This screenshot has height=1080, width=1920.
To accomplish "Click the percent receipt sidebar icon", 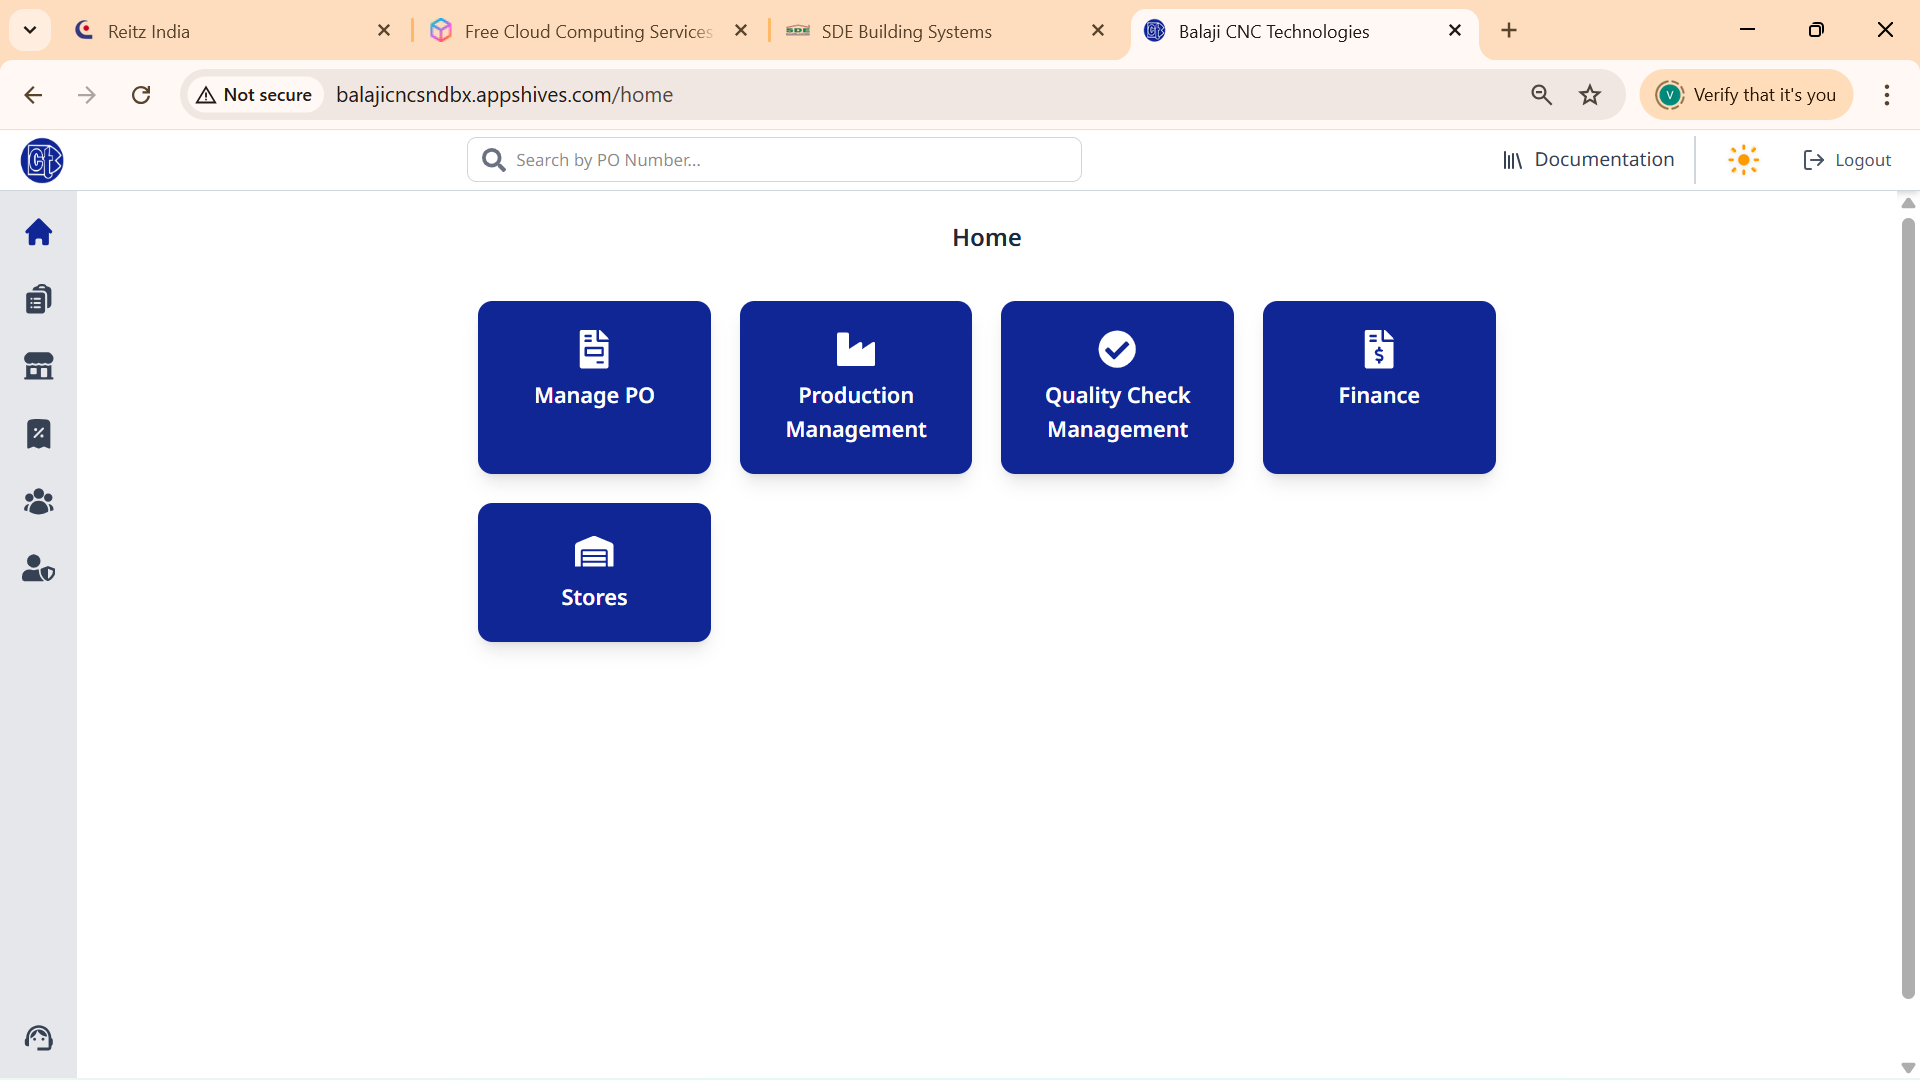I will click(x=38, y=434).
